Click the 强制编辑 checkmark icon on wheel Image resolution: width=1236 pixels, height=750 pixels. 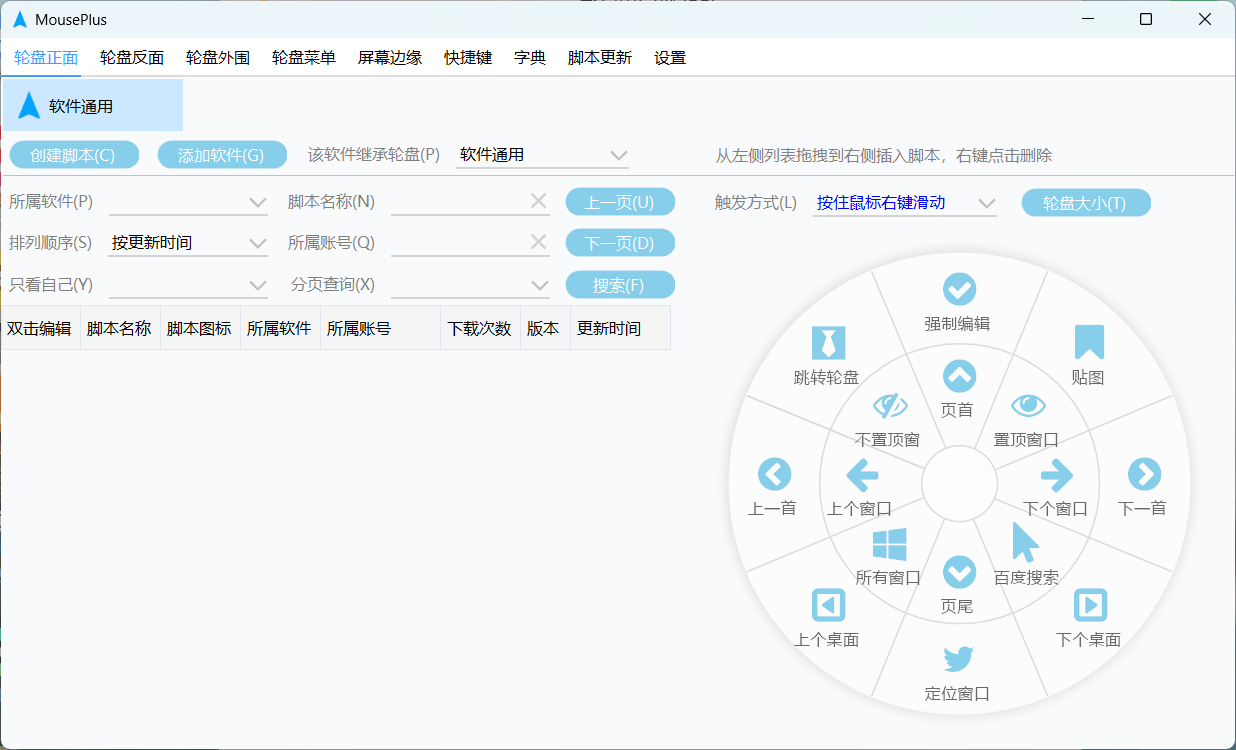pos(959,289)
